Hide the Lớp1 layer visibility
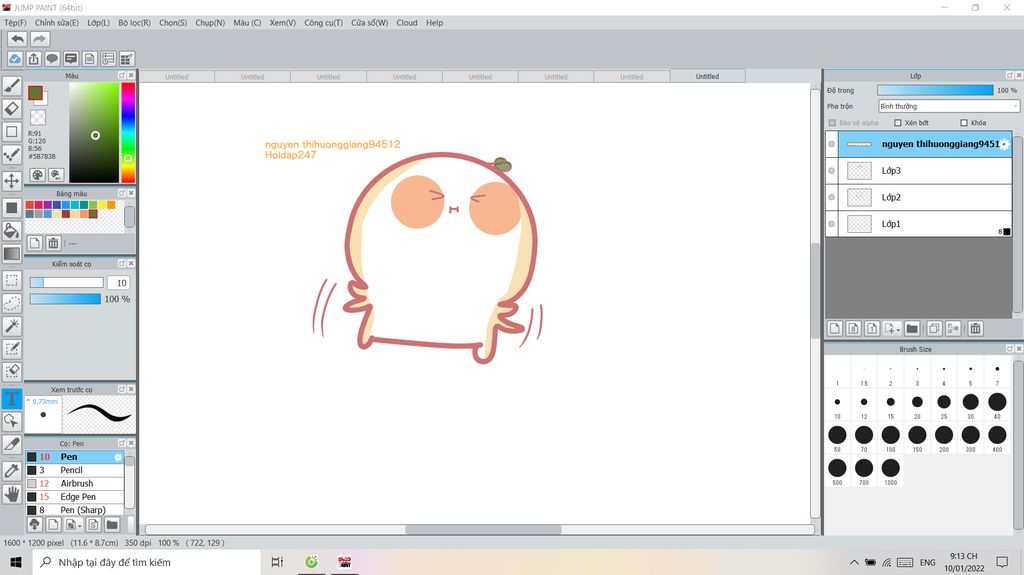 point(831,223)
